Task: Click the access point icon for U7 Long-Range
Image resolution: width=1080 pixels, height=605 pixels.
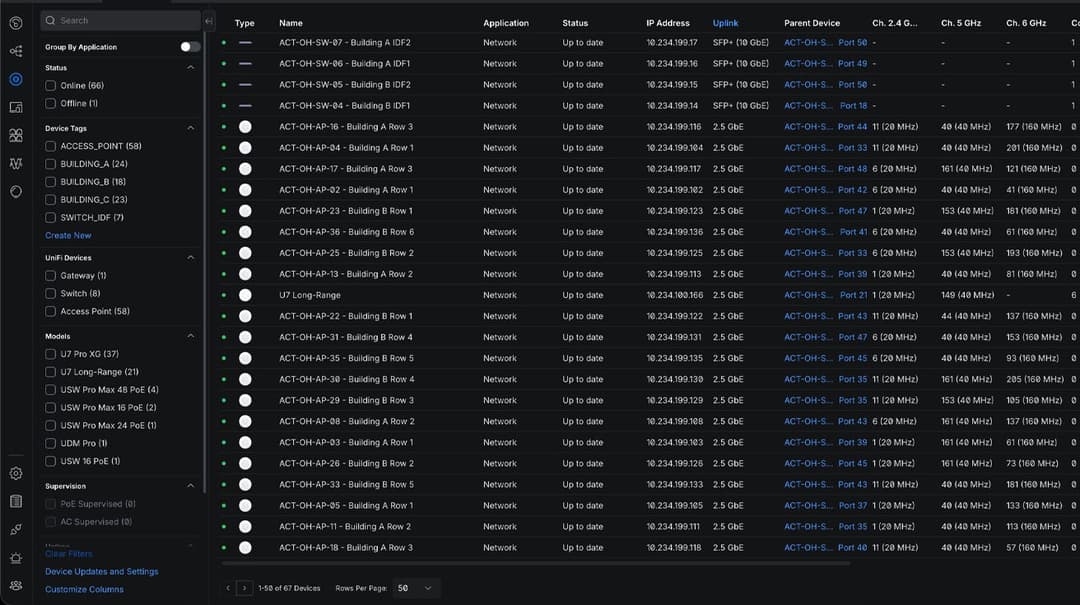Action: [245, 295]
